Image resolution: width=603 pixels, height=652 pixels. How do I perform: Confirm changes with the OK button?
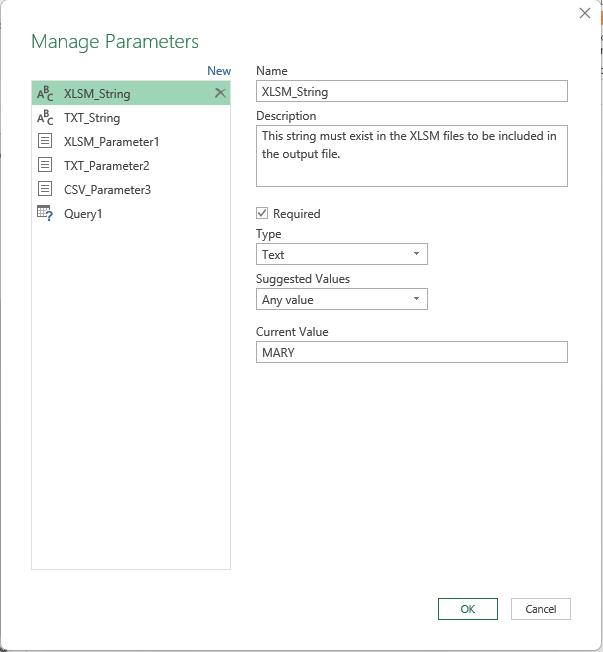click(468, 609)
